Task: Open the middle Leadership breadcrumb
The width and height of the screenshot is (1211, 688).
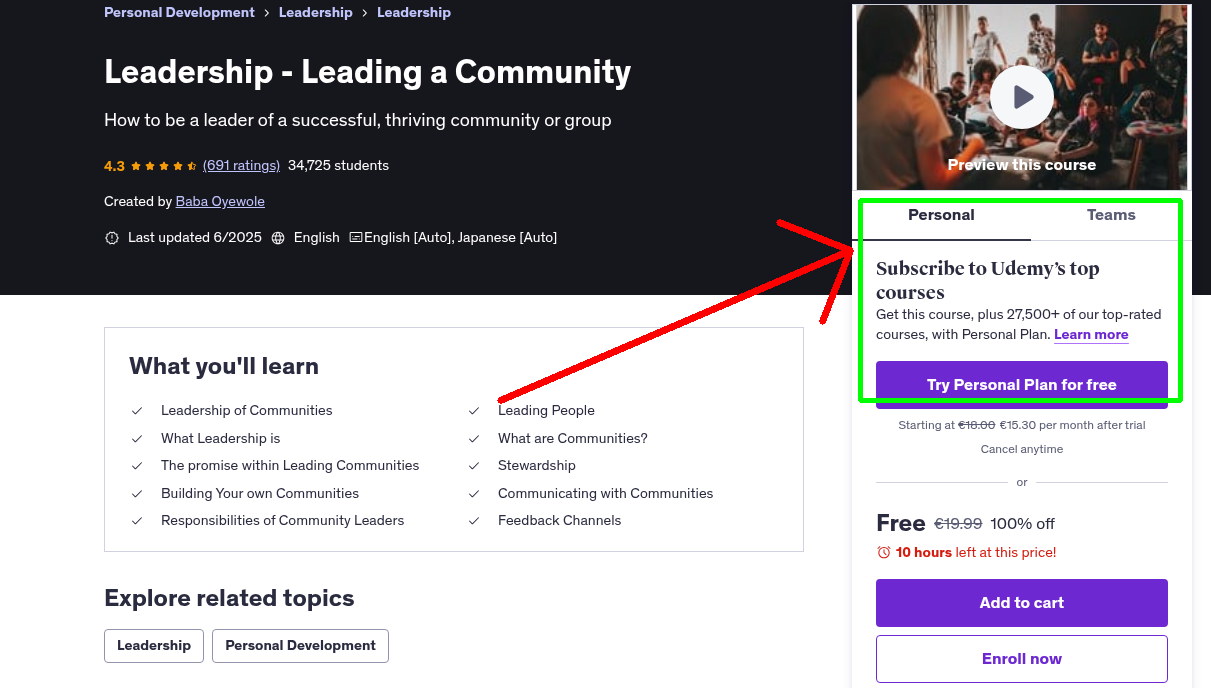Action: 316,12
